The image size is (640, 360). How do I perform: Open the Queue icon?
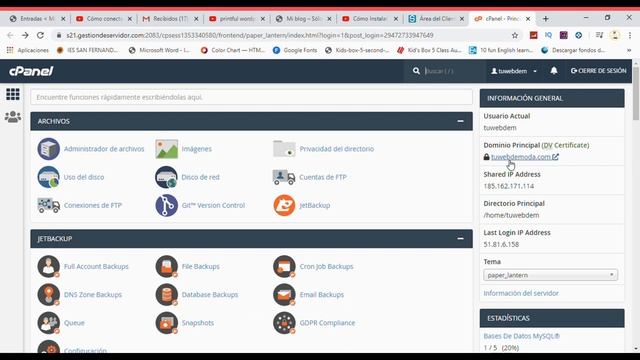[49, 323]
